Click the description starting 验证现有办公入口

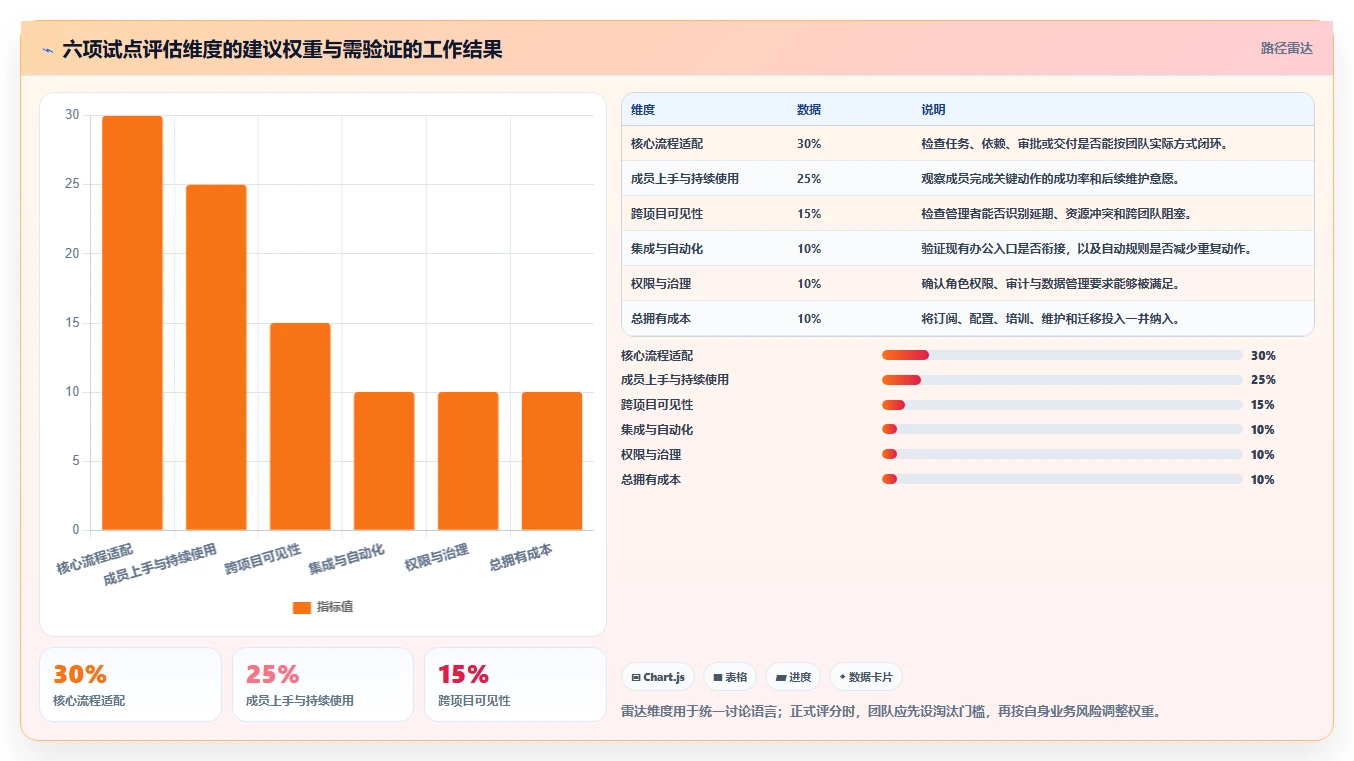pyautogui.click(x=1087, y=249)
